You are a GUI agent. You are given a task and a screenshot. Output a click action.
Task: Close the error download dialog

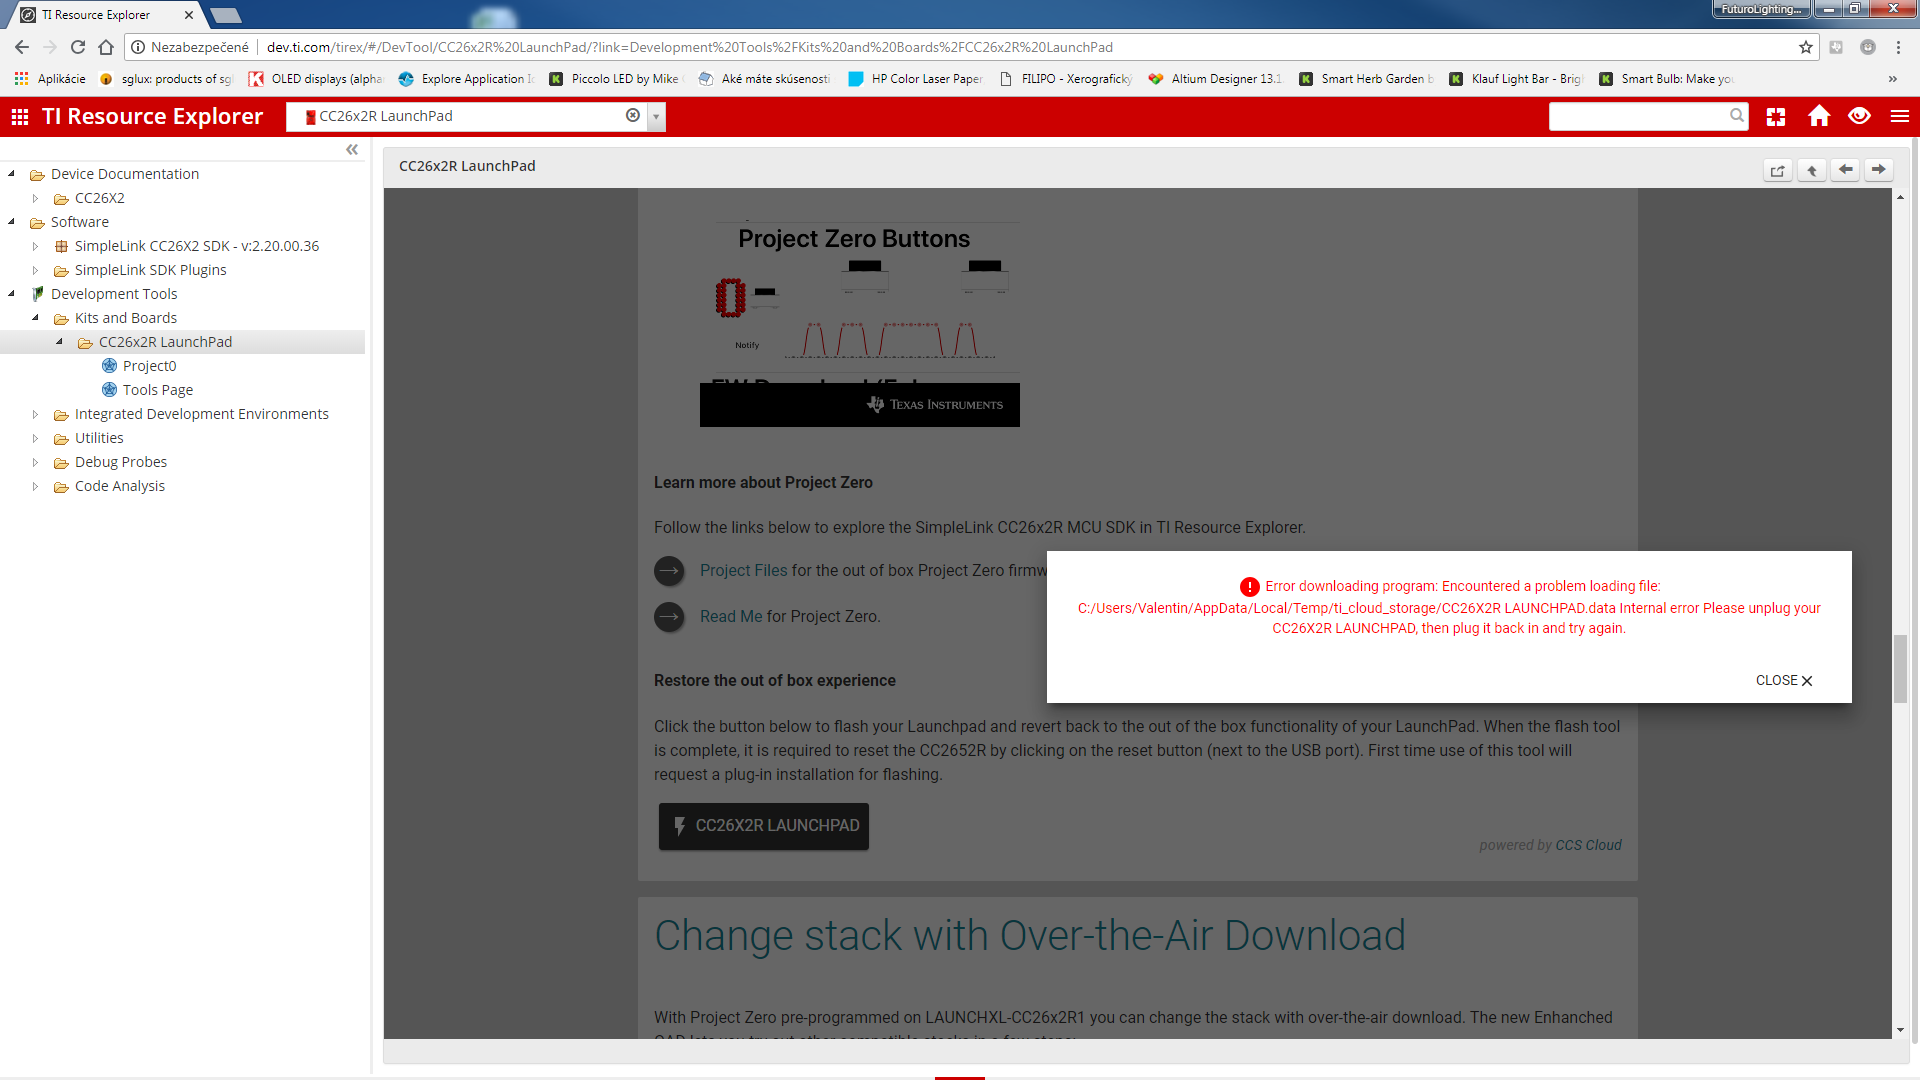[1783, 680]
